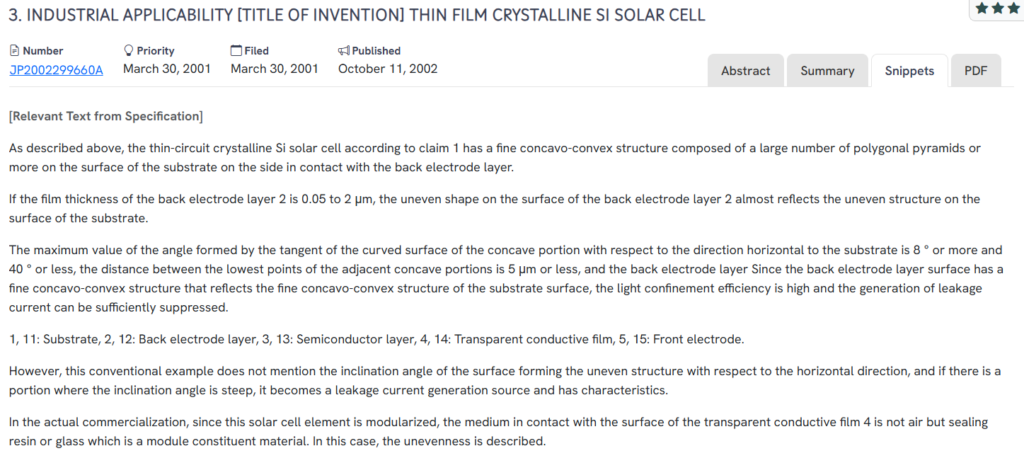Click the Published date October 11, 2002
The image size is (1024, 463).
(387, 69)
